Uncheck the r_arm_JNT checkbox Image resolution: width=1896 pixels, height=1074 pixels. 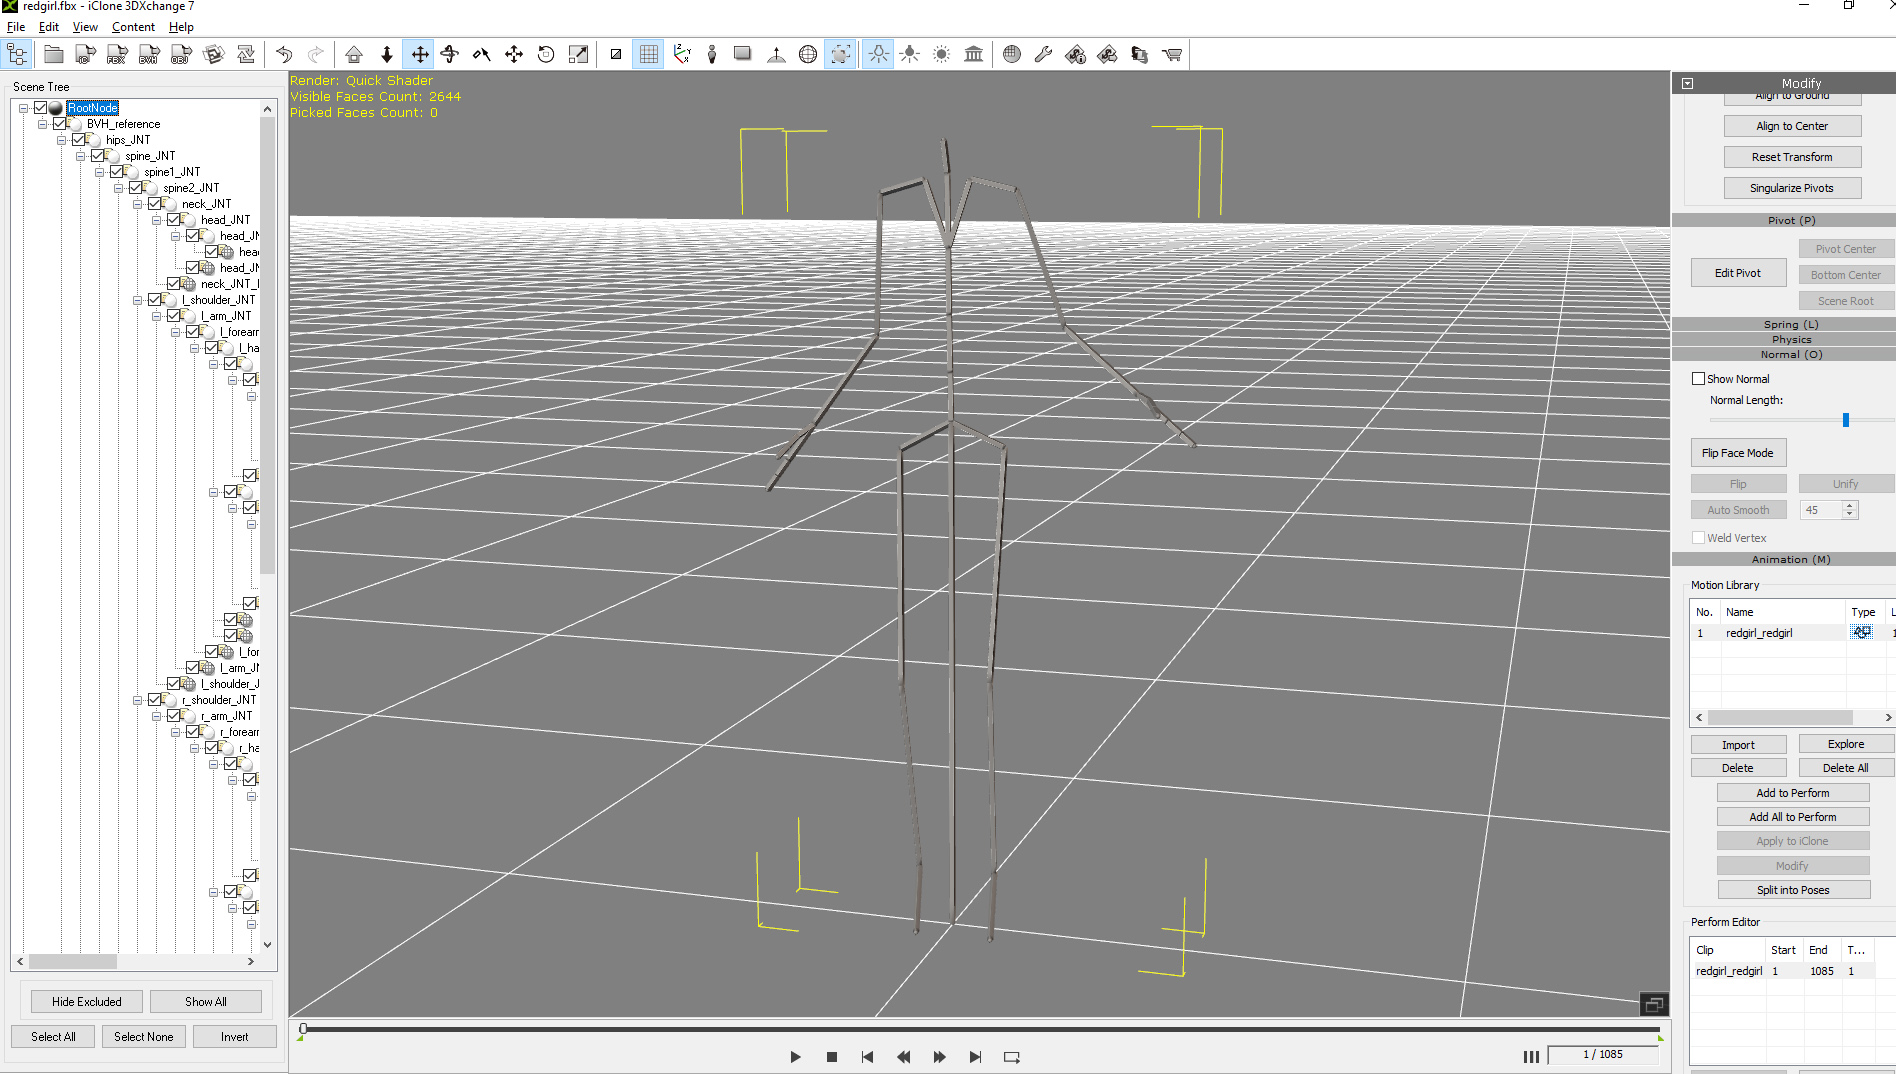pos(174,716)
